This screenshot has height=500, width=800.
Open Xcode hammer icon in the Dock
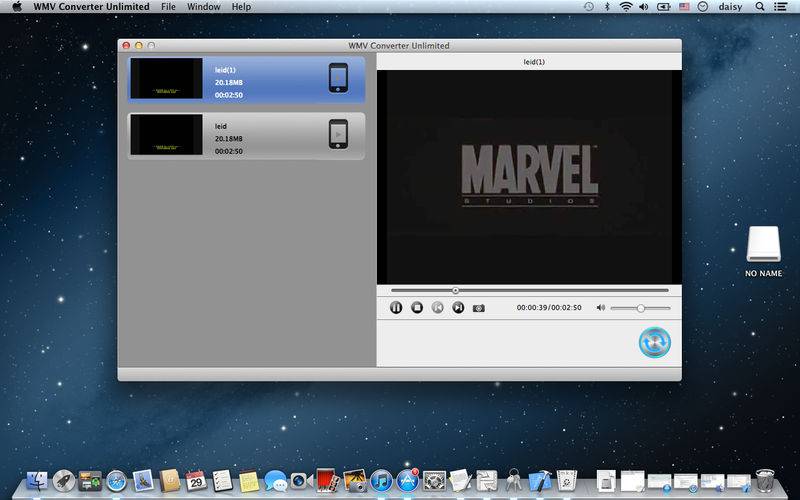coord(540,481)
